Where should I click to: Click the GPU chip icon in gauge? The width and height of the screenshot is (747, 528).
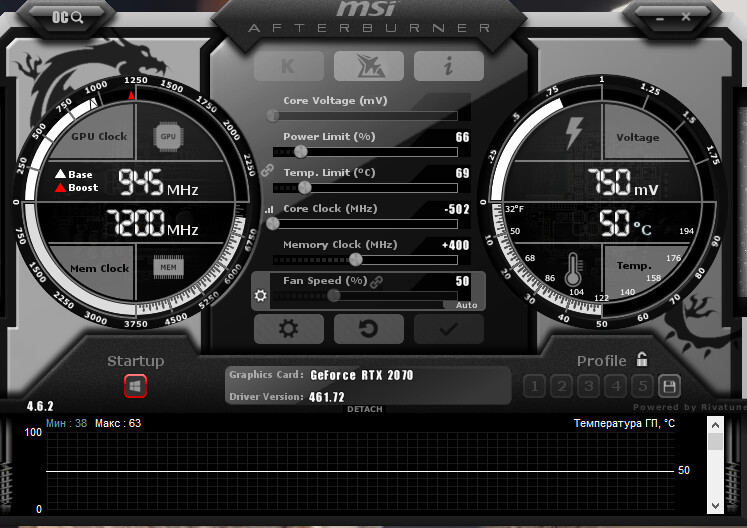[168, 136]
